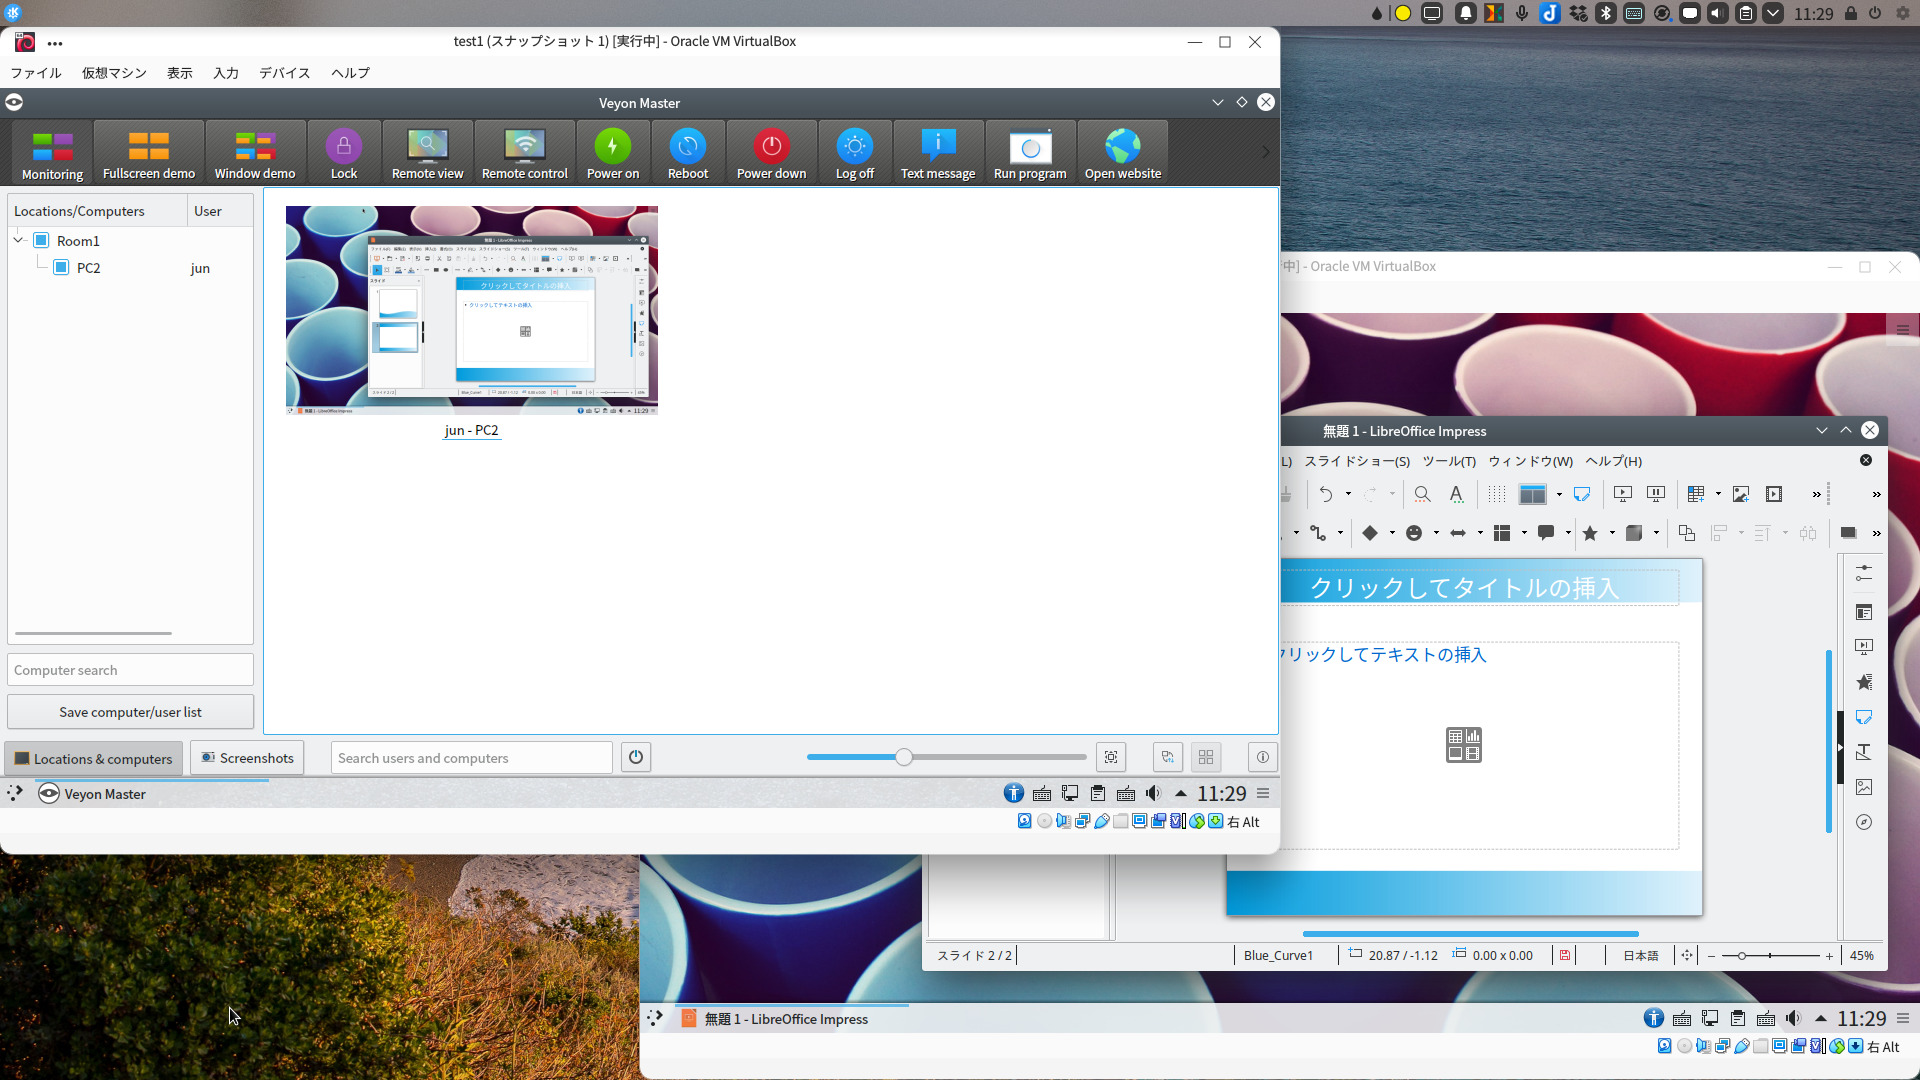This screenshot has height=1080, width=1920.
Task: Click the Undo arrow in Impress toolbar
Action: pos(1326,494)
